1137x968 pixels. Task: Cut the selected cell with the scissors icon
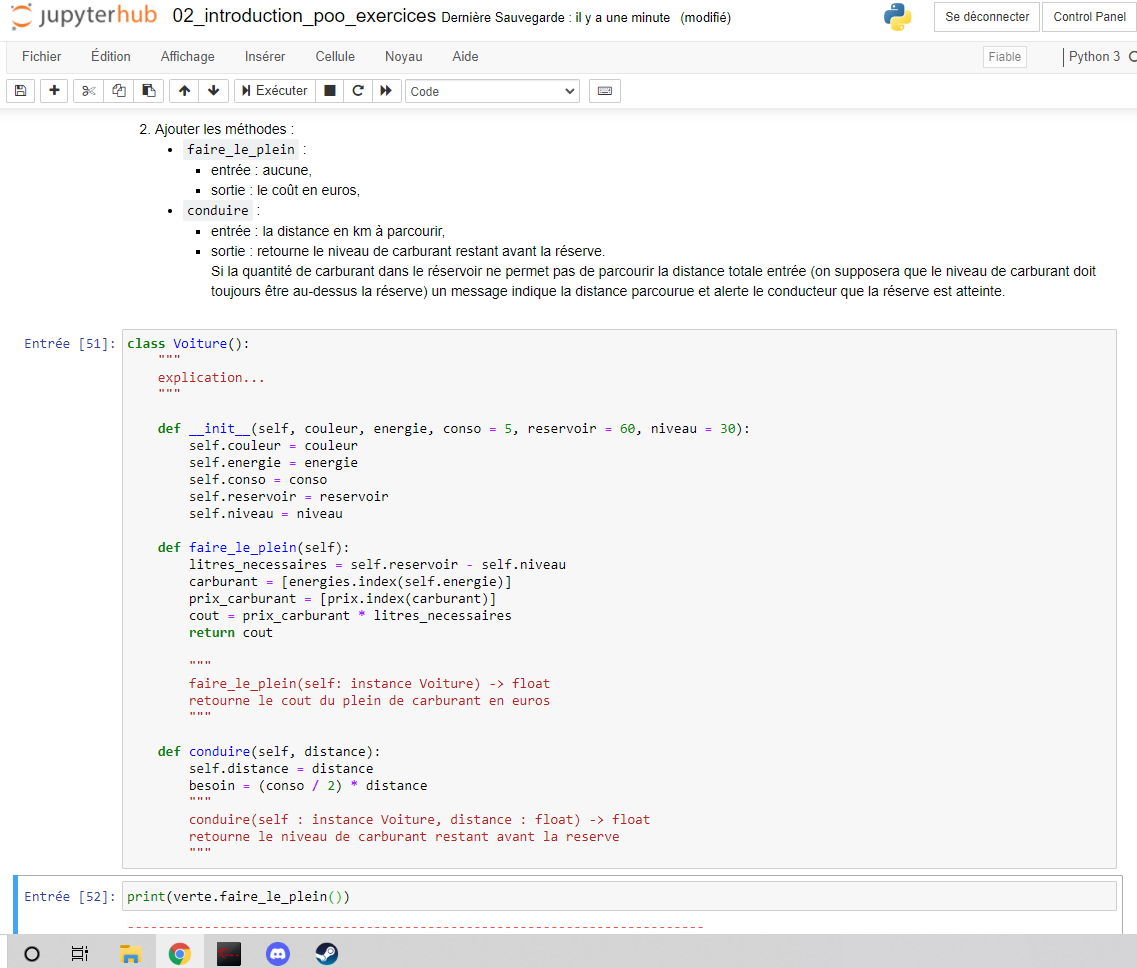tap(87, 90)
